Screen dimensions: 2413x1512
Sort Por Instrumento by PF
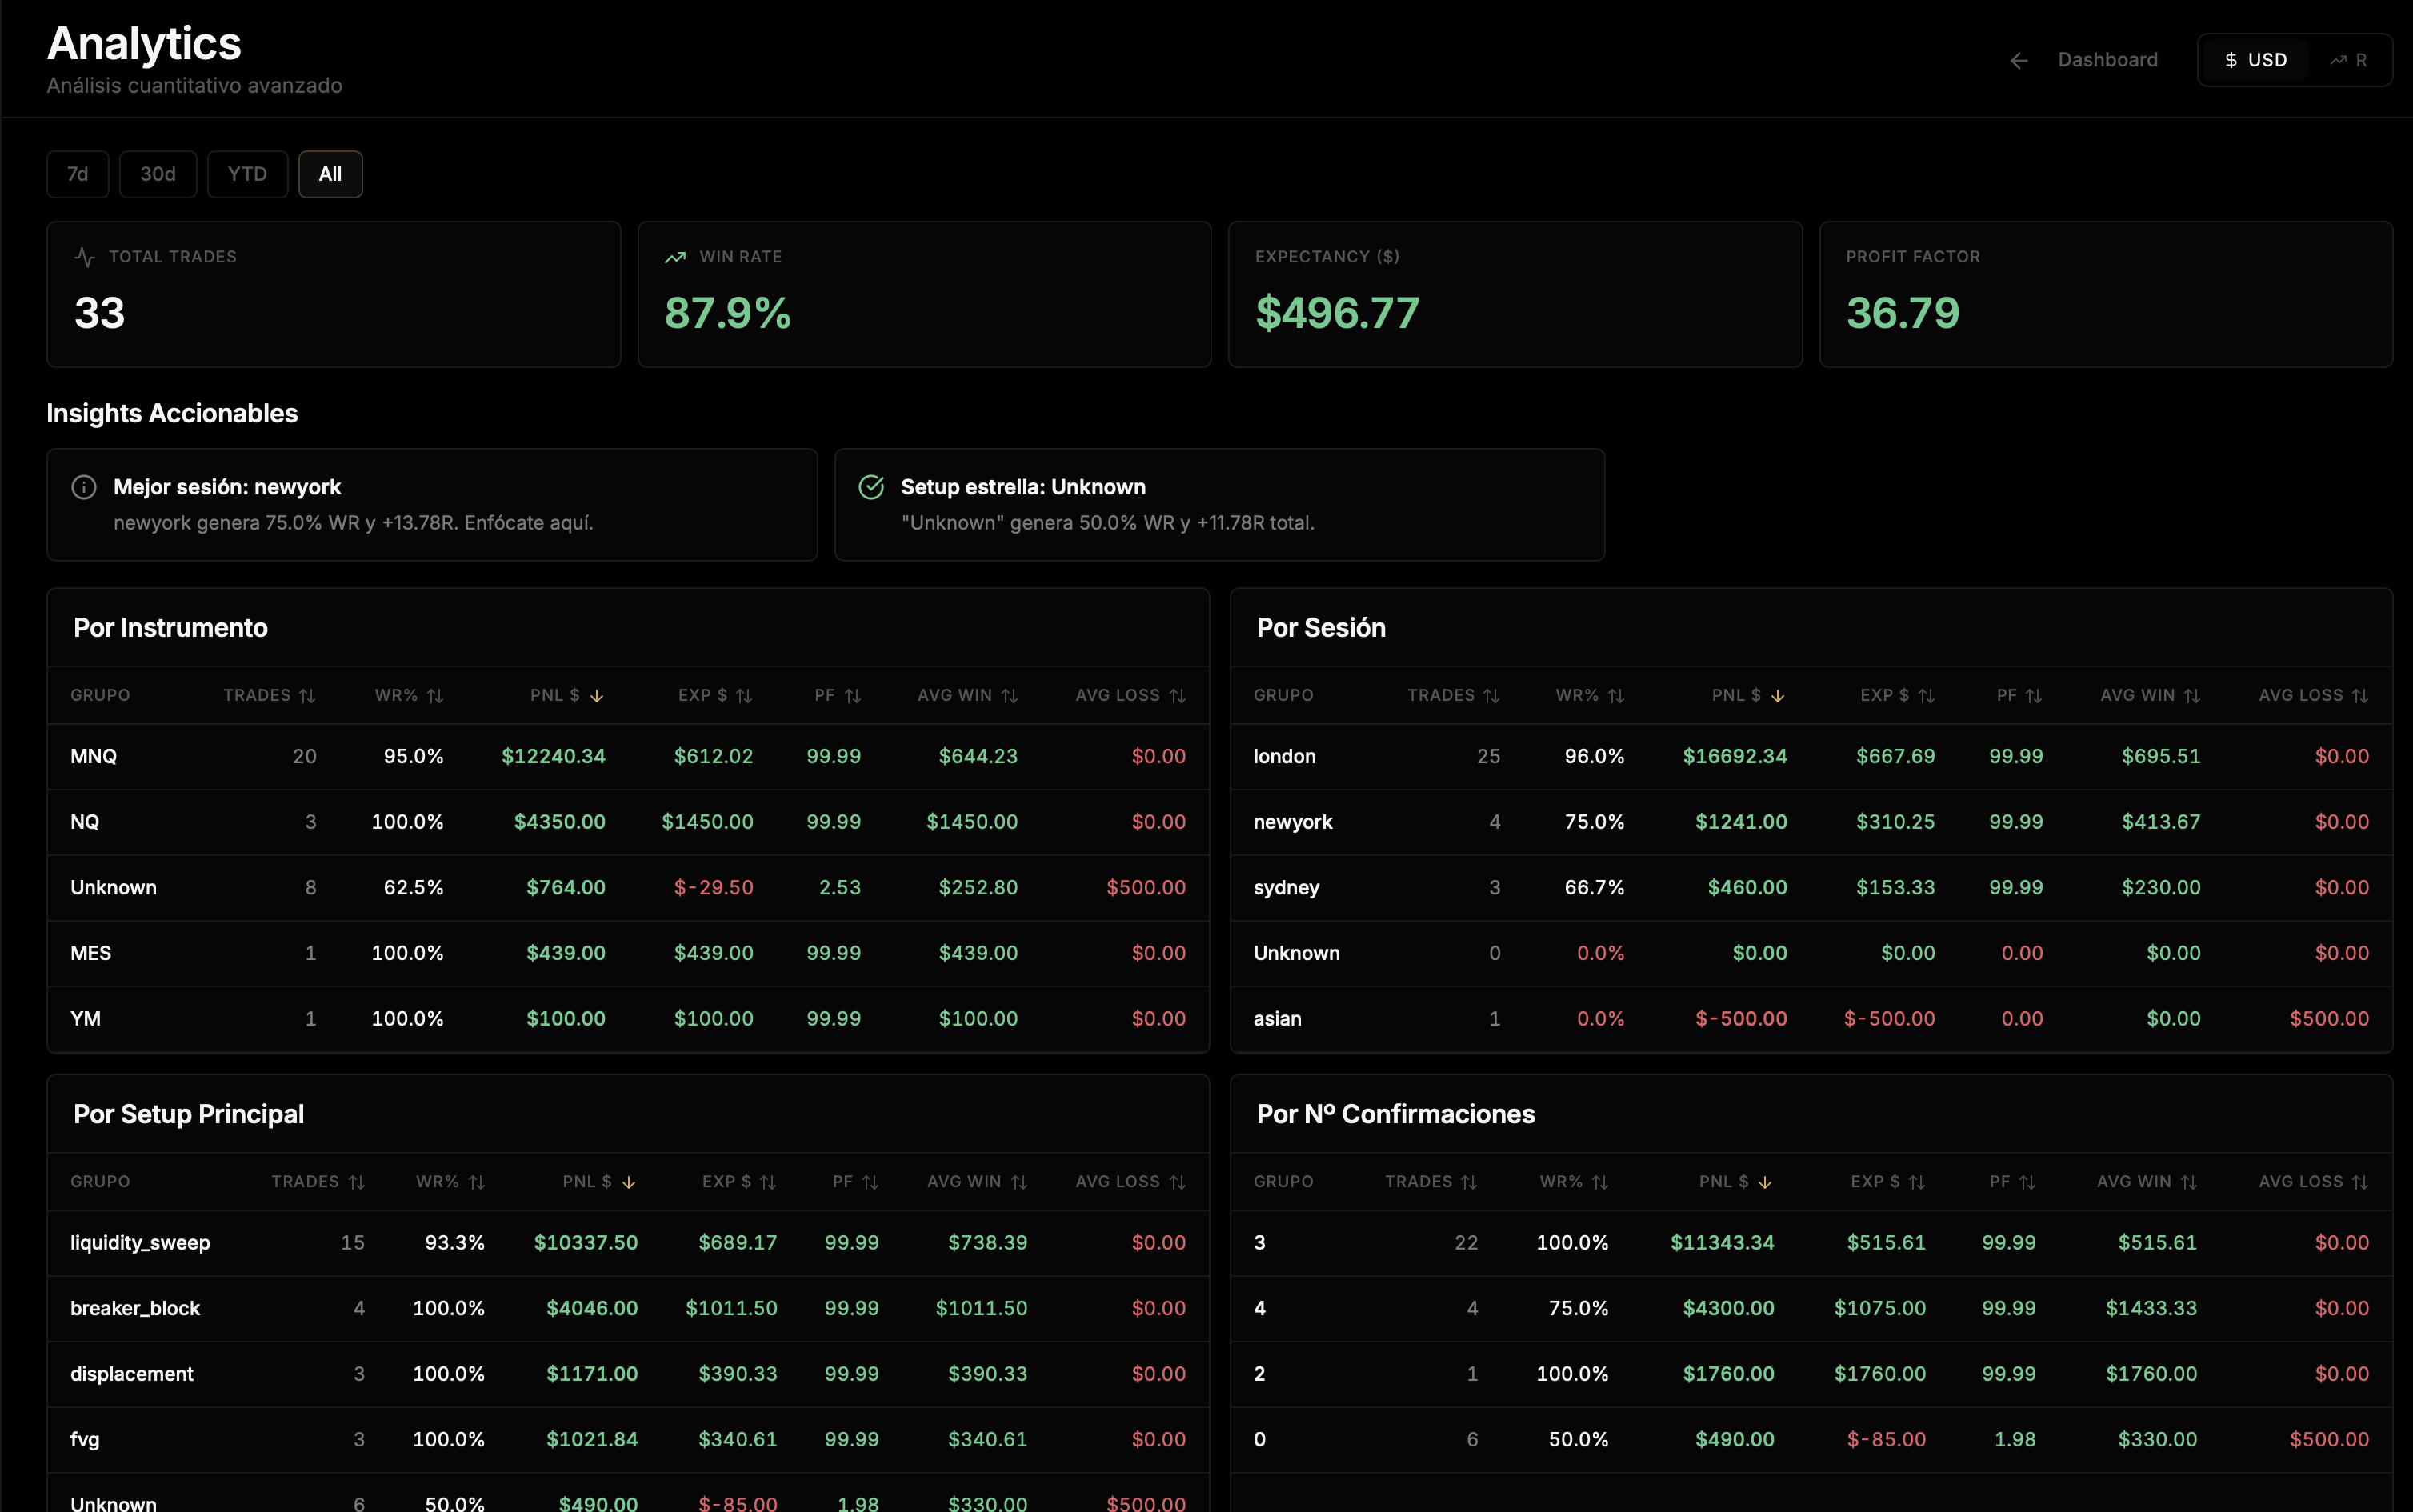[837, 695]
